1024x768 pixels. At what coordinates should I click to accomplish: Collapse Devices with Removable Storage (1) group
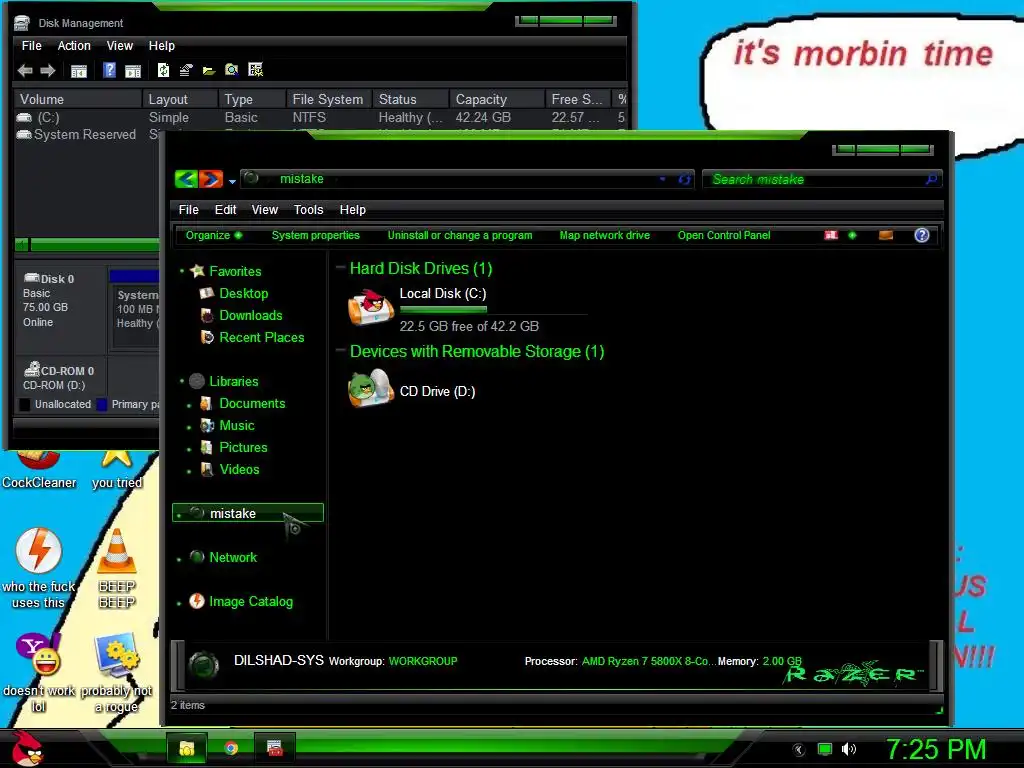coord(340,351)
